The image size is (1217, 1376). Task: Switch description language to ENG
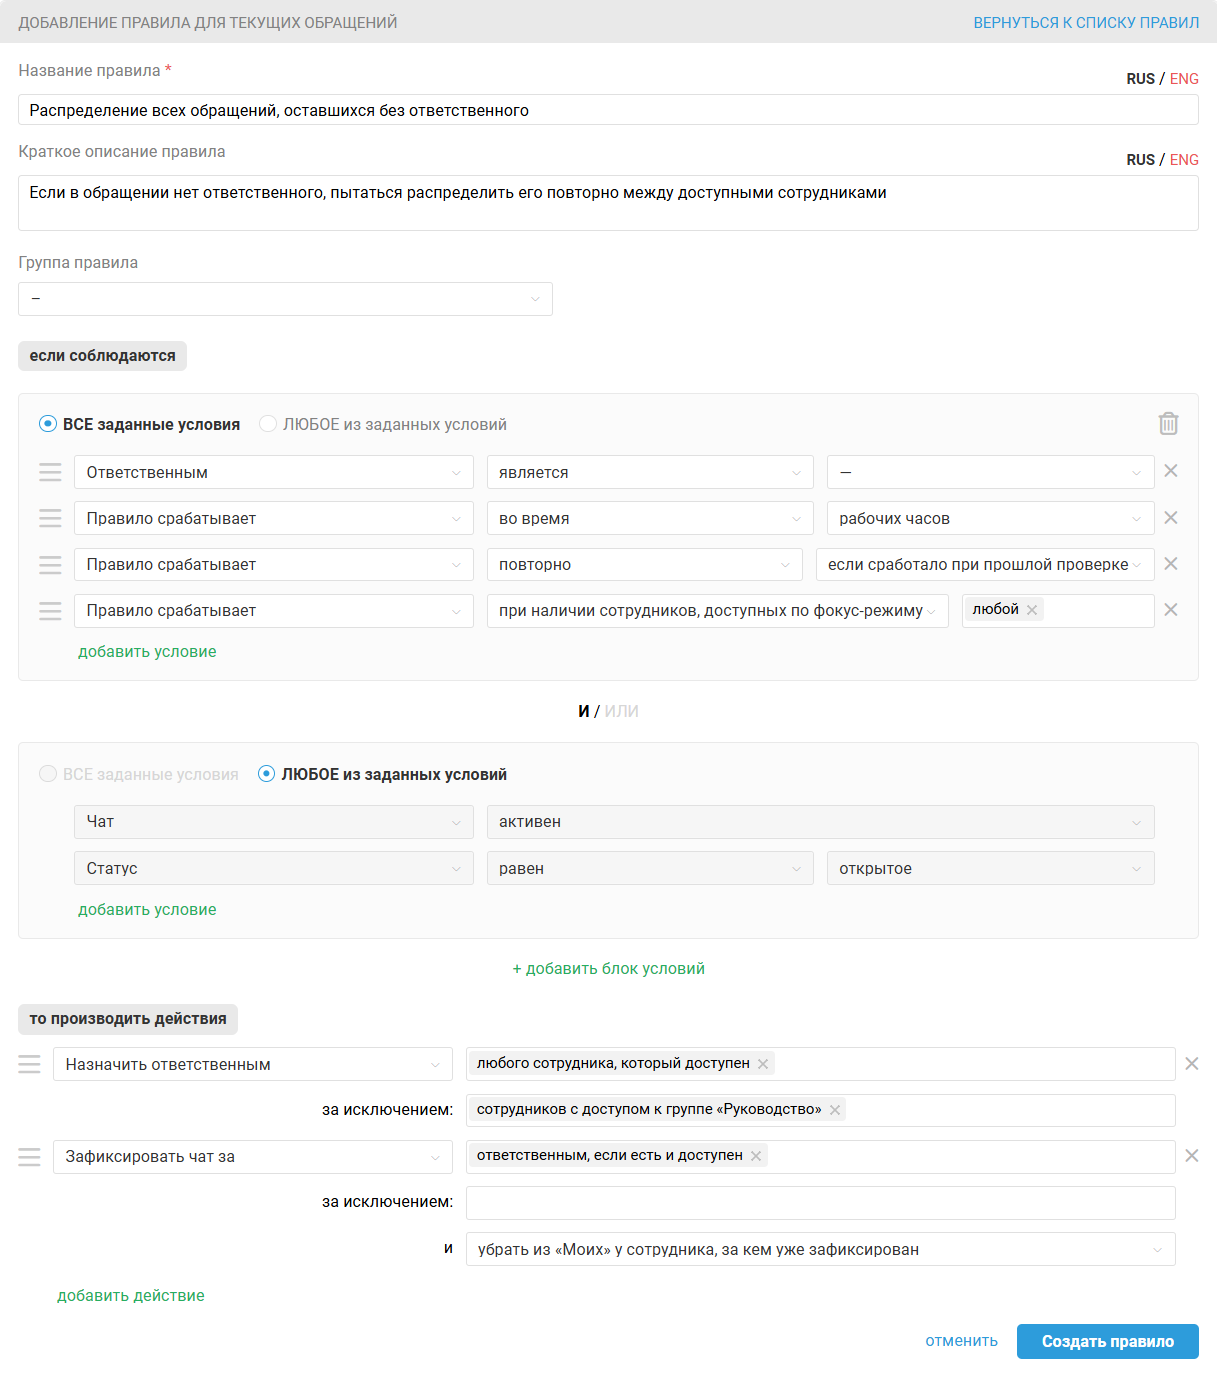pyautogui.click(x=1184, y=160)
